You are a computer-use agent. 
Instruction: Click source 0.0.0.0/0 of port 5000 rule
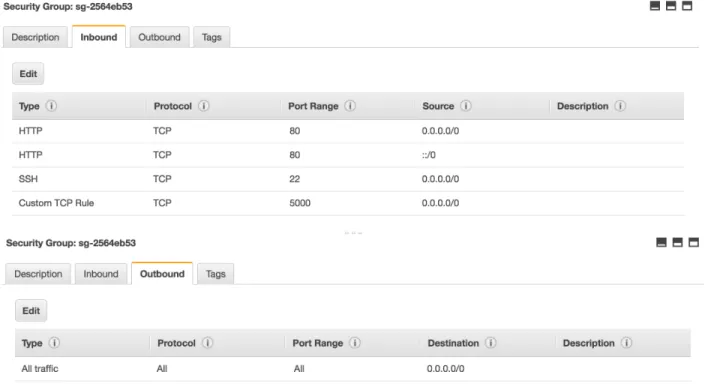(x=440, y=203)
